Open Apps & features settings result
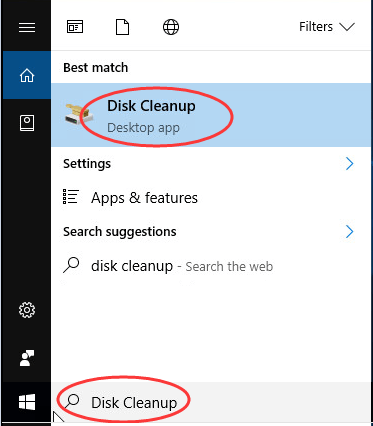This screenshot has width=373, height=426. tap(211, 198)
